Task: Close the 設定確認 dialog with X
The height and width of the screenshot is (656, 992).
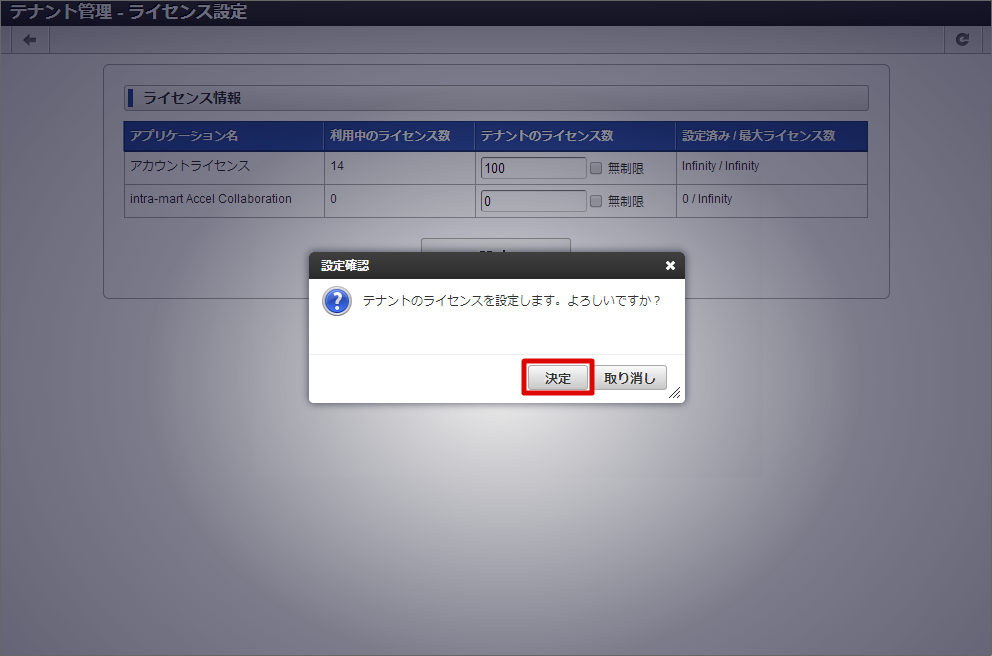Action: tap(671, 266)
